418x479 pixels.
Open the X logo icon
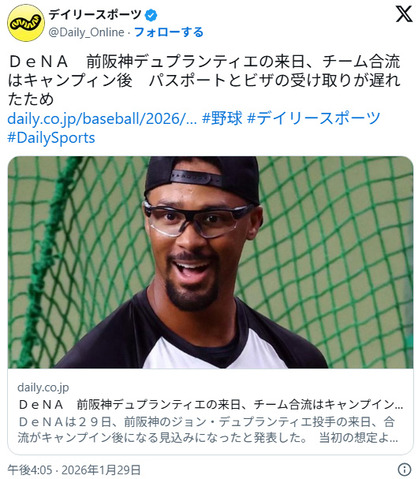[x=403, y=14]
